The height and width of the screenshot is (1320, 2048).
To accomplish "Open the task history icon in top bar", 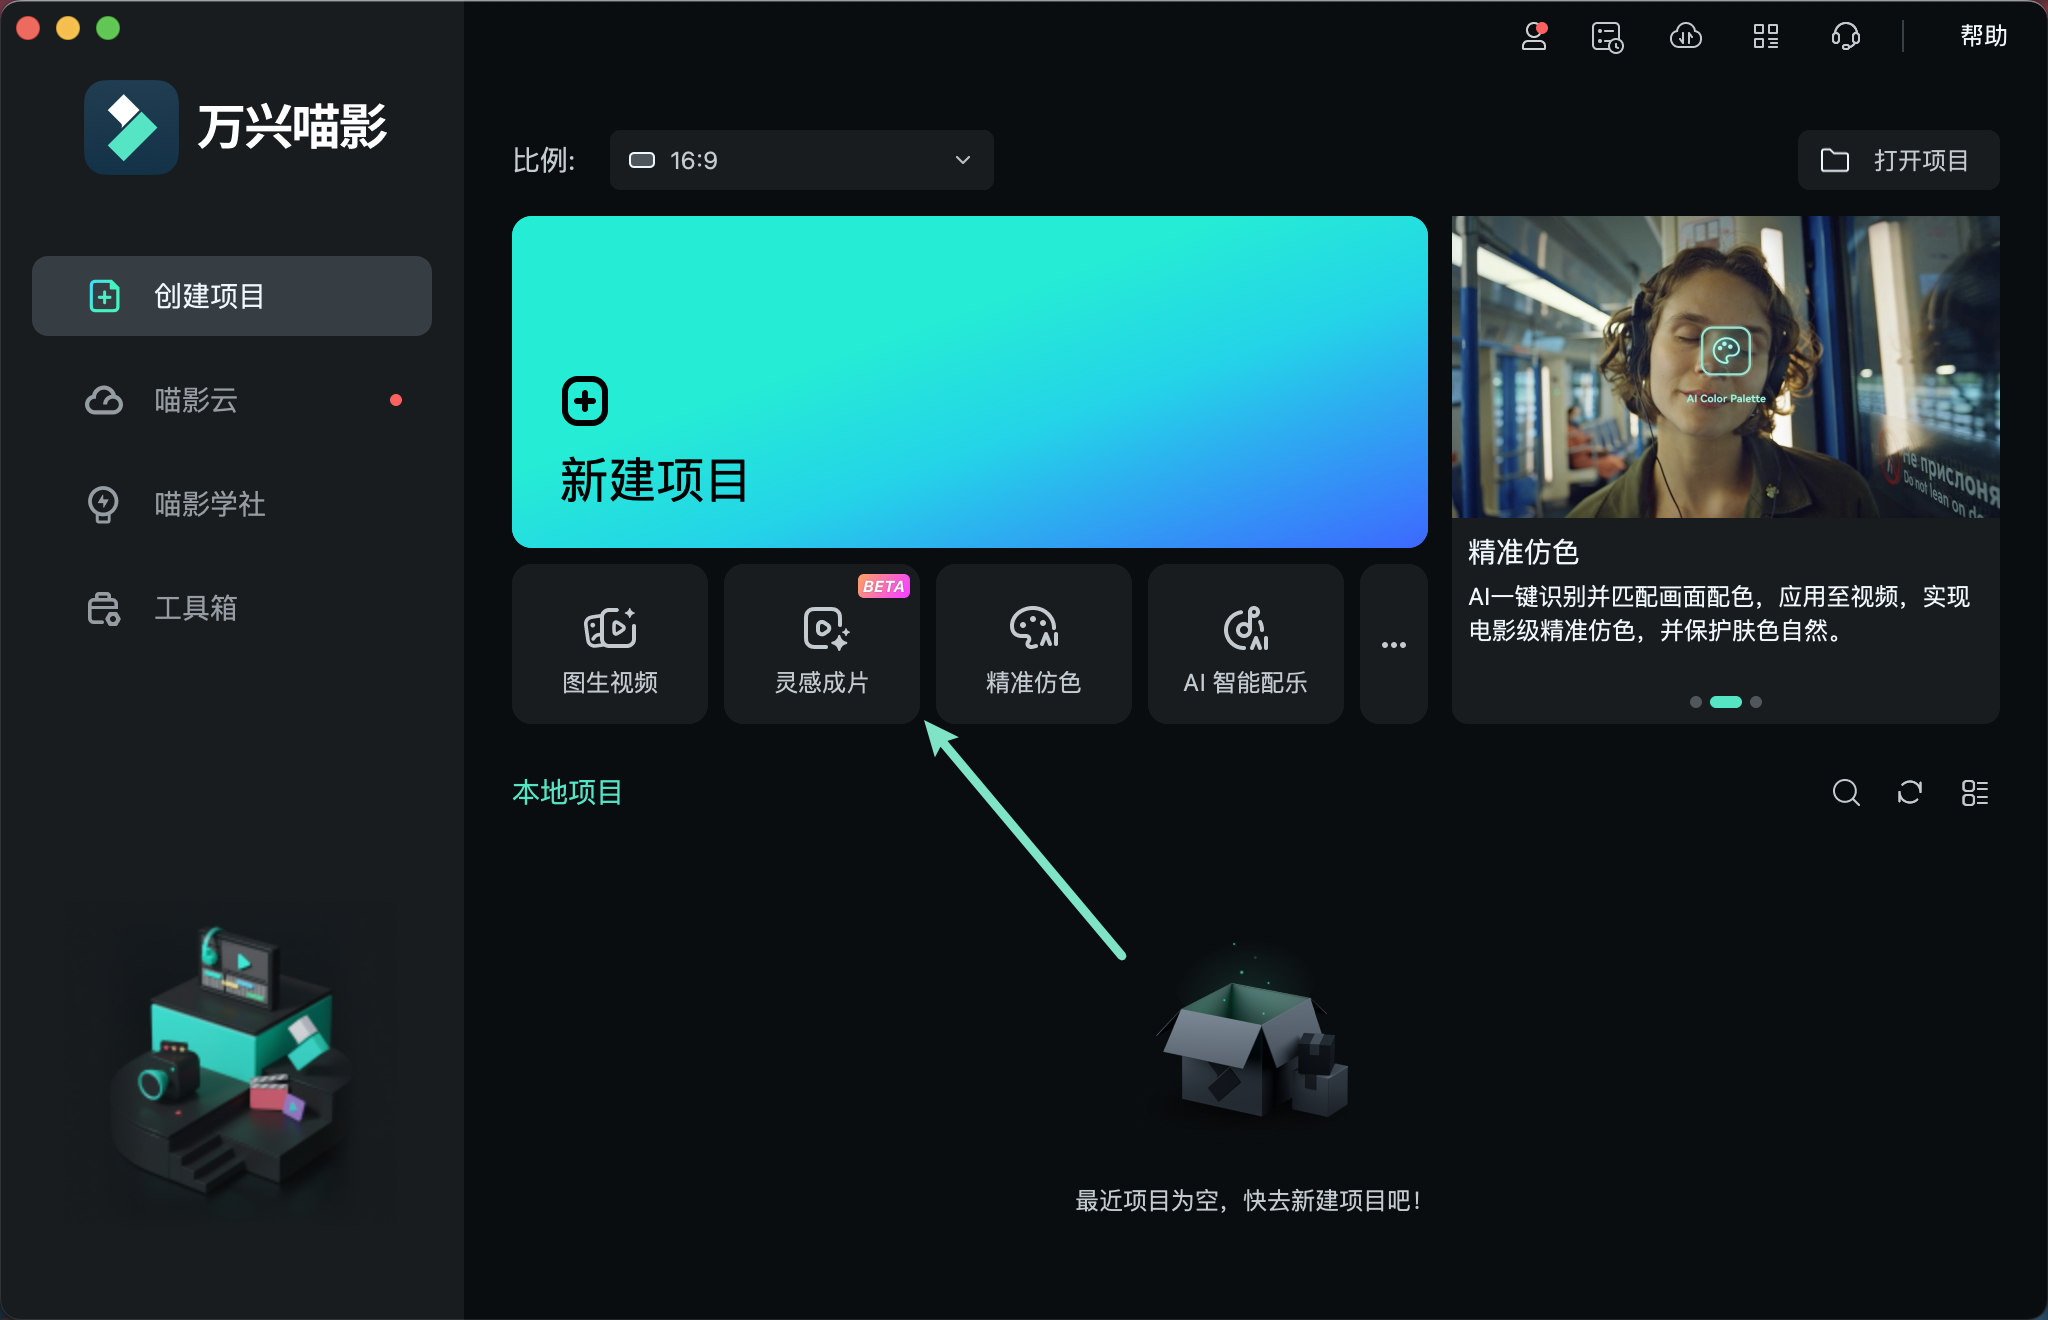I will pos(1607,37).
